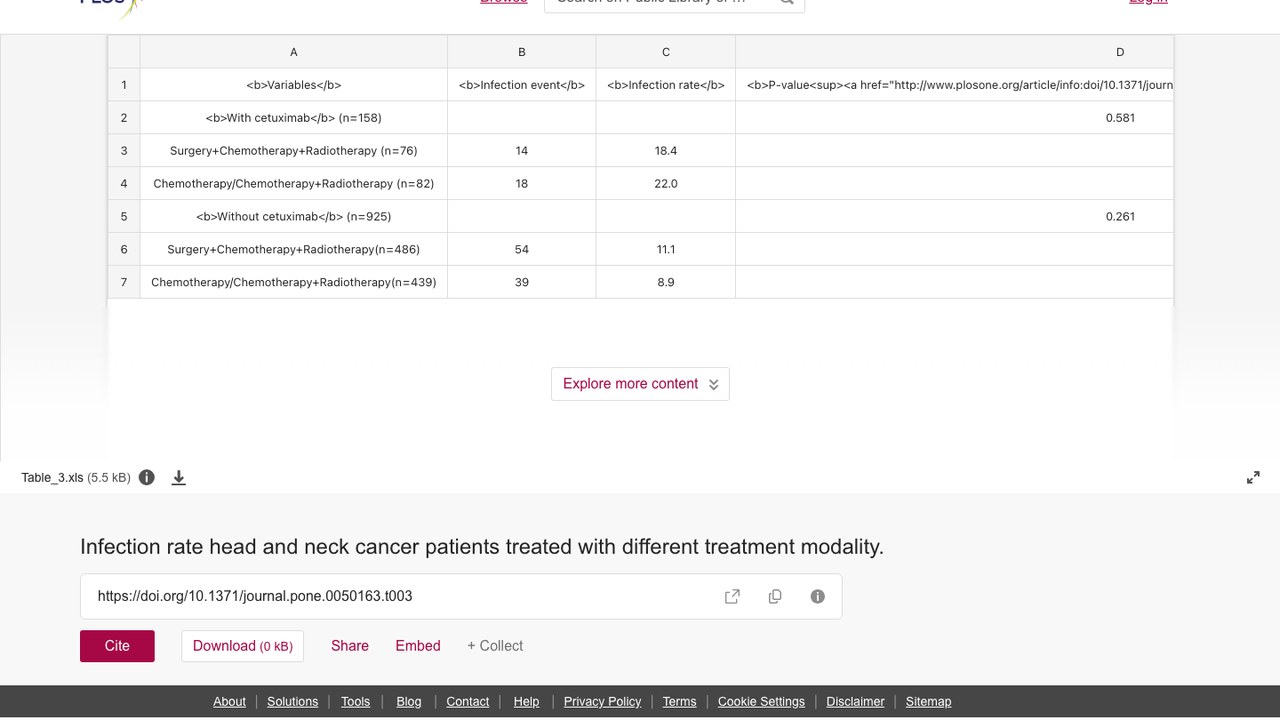Click the Infection event header cell
This screenshot has width=1280, height=720.
tap(522, 85)
